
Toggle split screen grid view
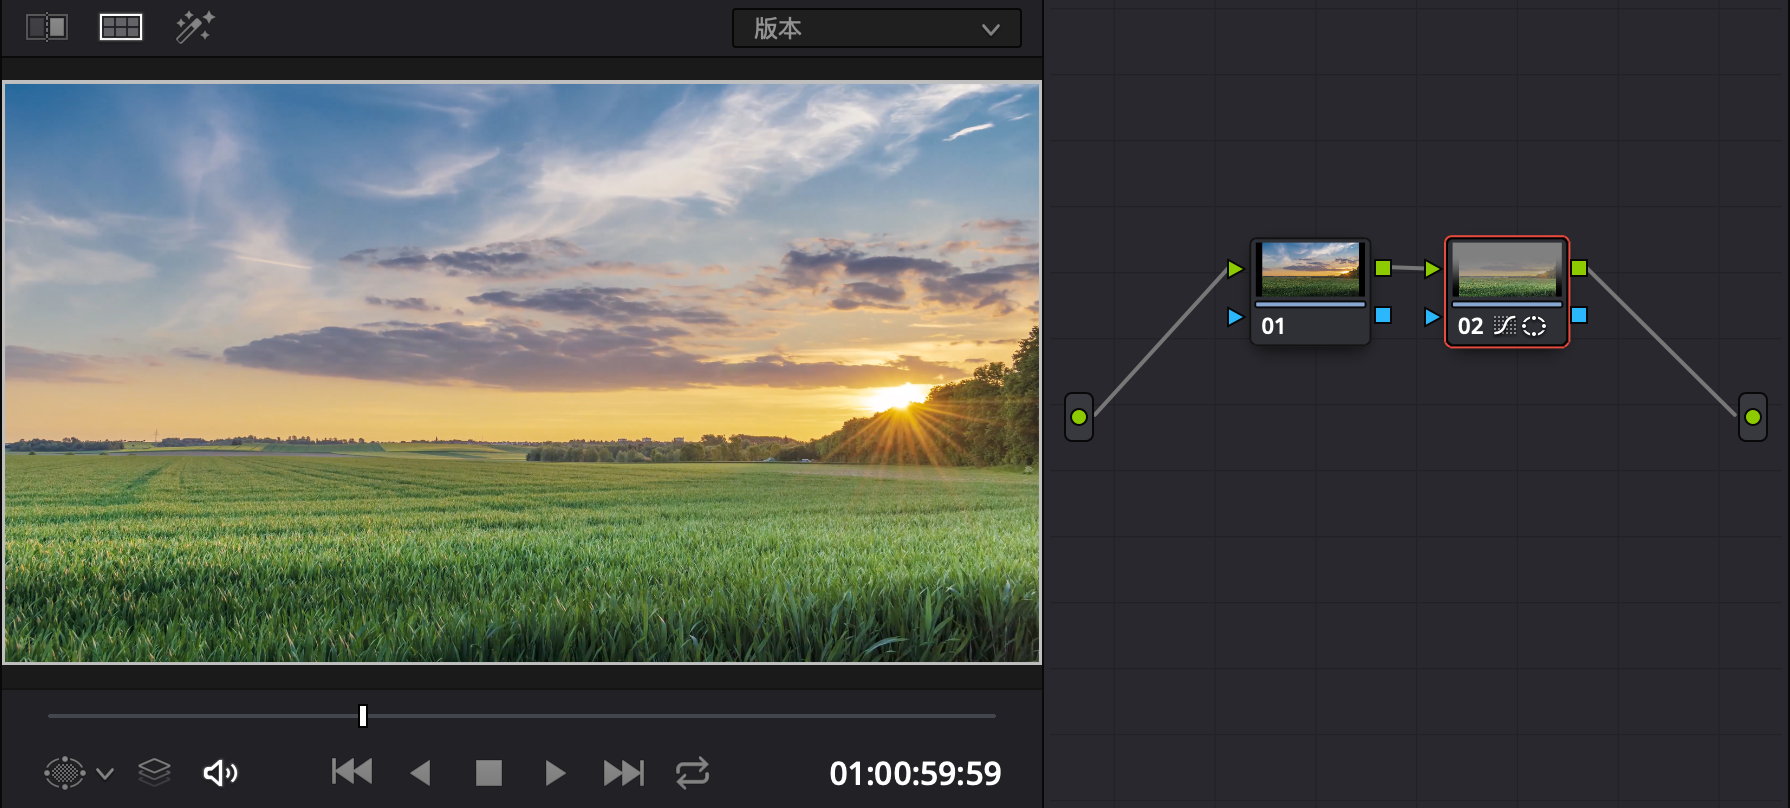tap(121, 27)
